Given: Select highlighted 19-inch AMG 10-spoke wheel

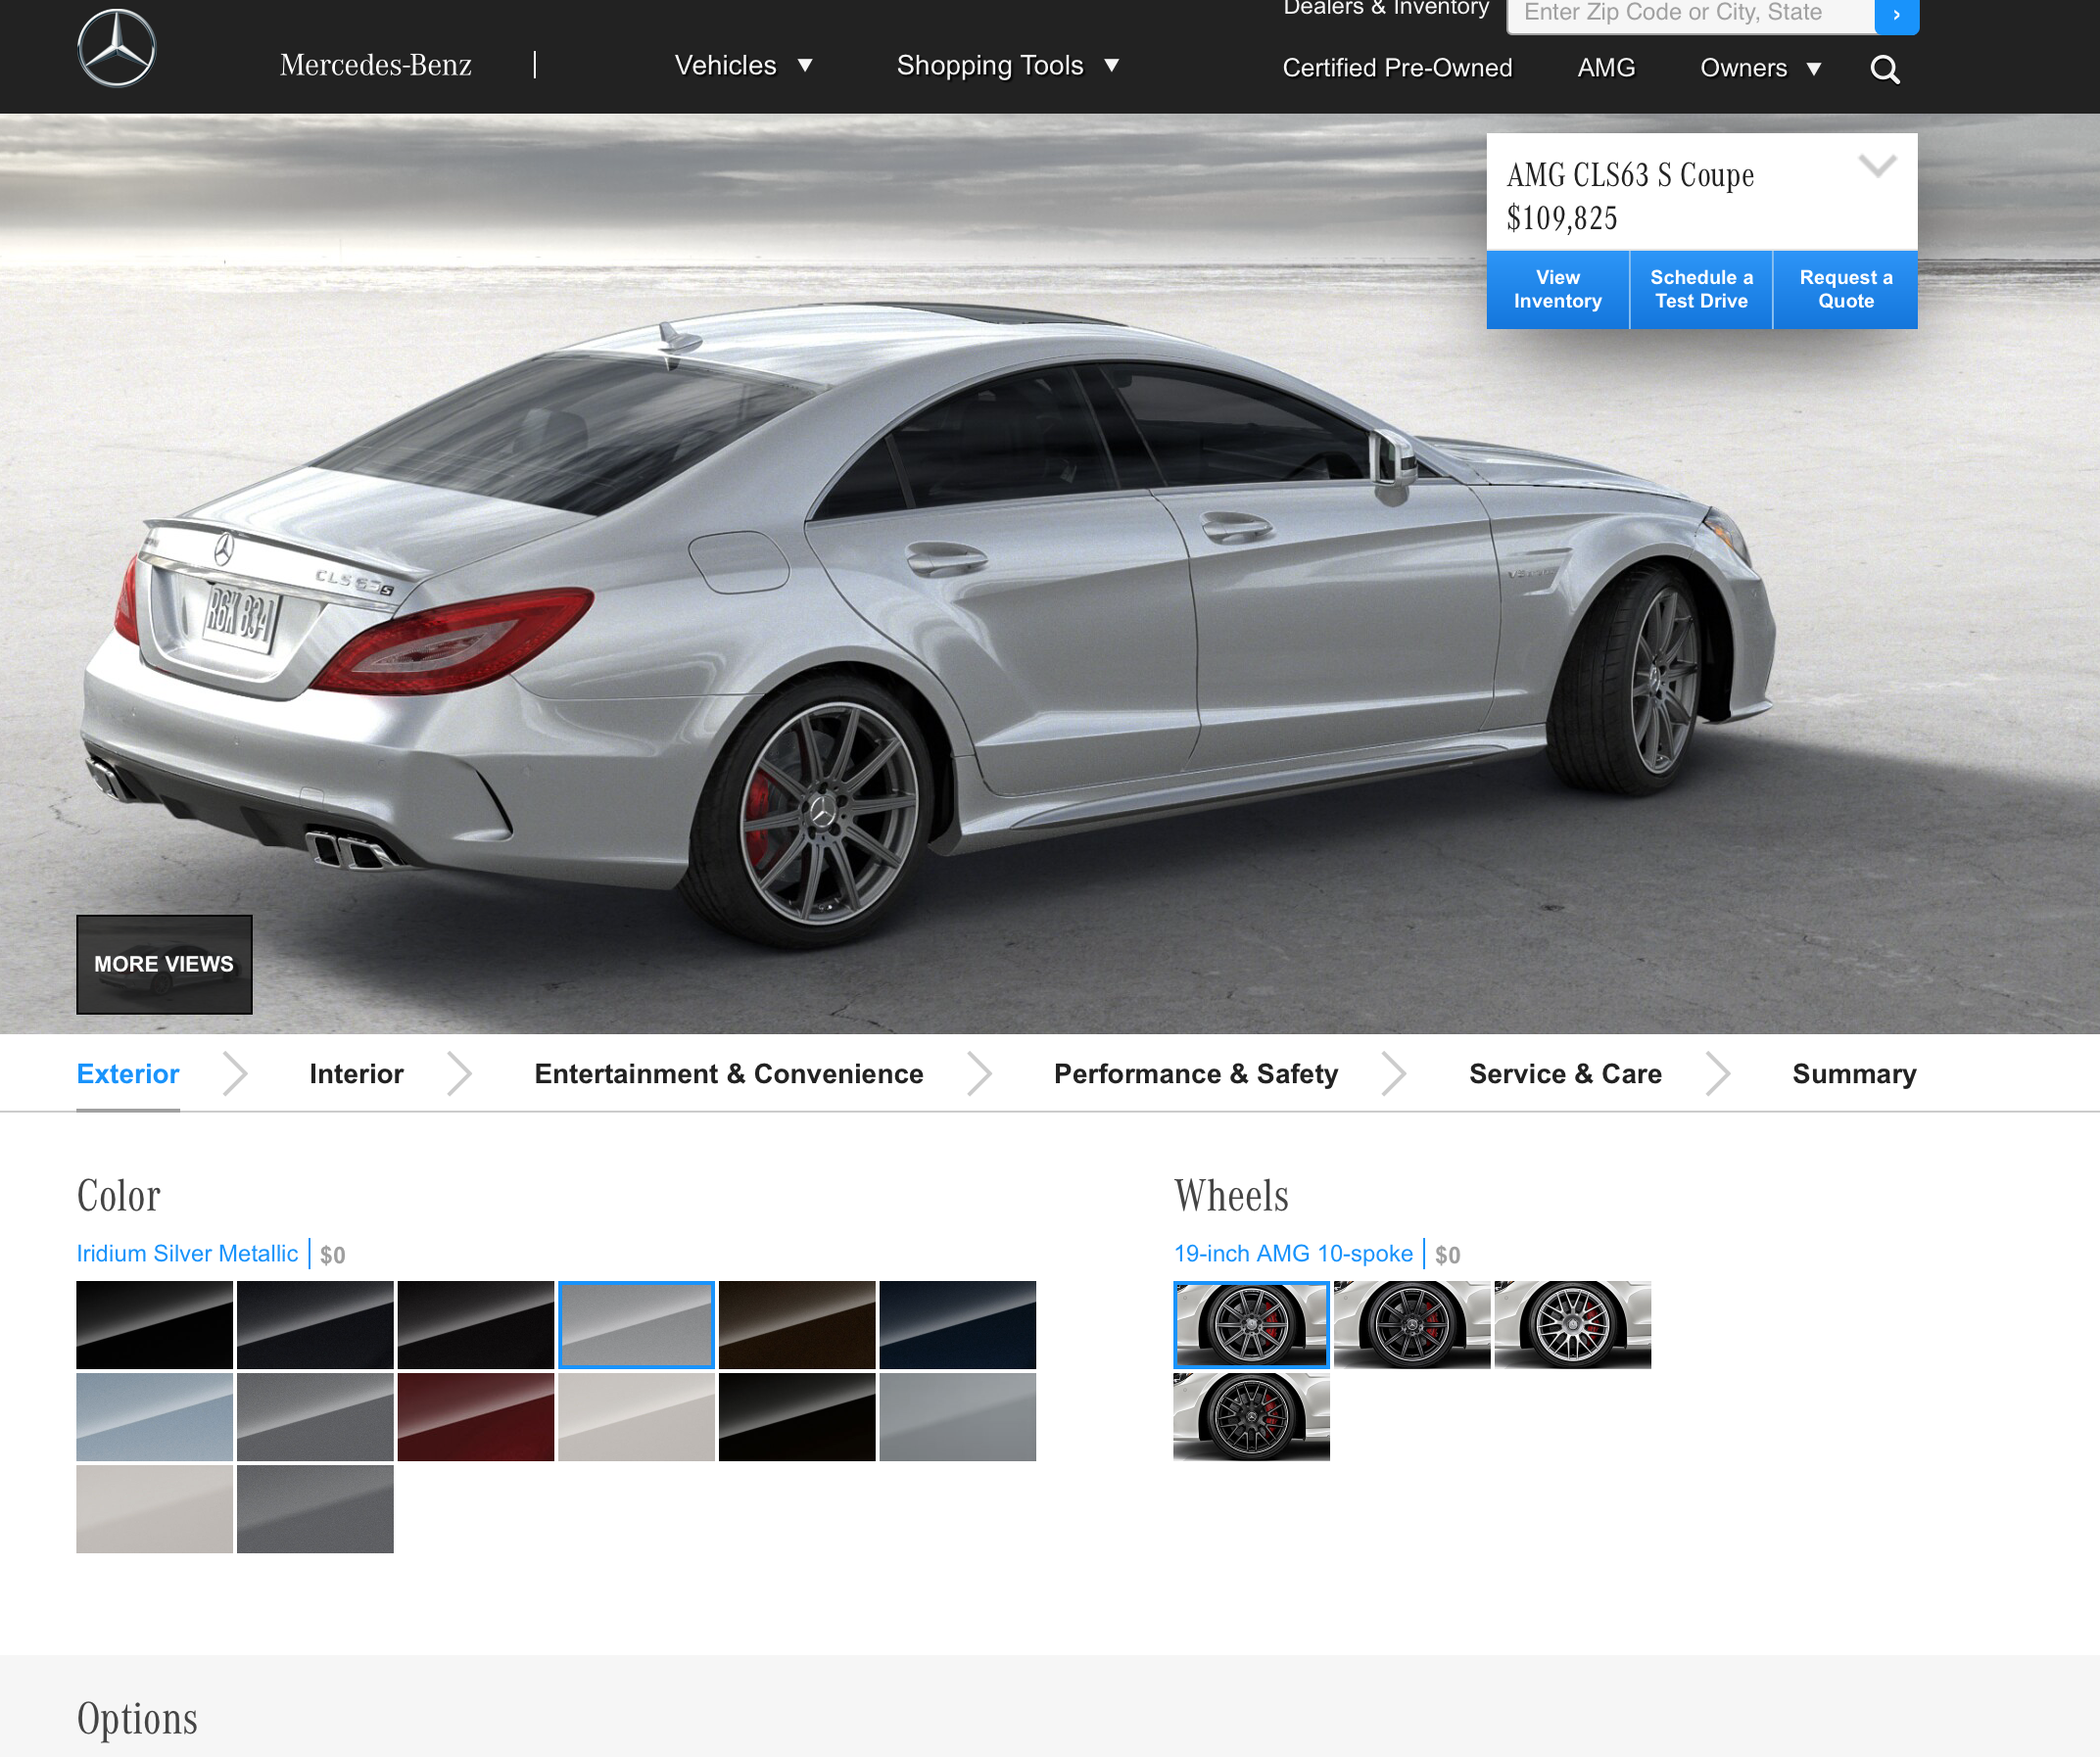Looking at the screenshot, I should tap(1251, 1325).
